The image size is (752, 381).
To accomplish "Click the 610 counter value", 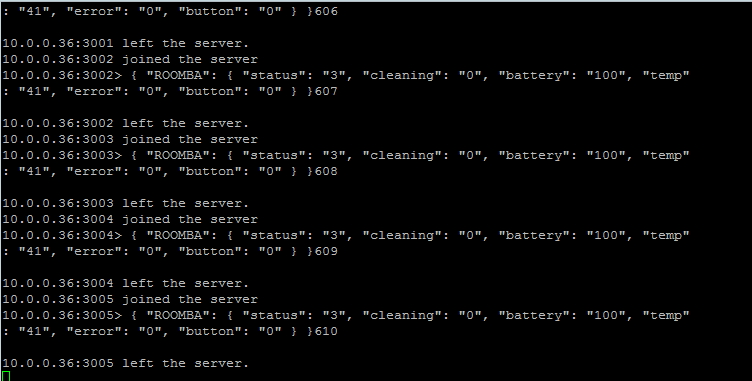I will click(x=326, y=332).
